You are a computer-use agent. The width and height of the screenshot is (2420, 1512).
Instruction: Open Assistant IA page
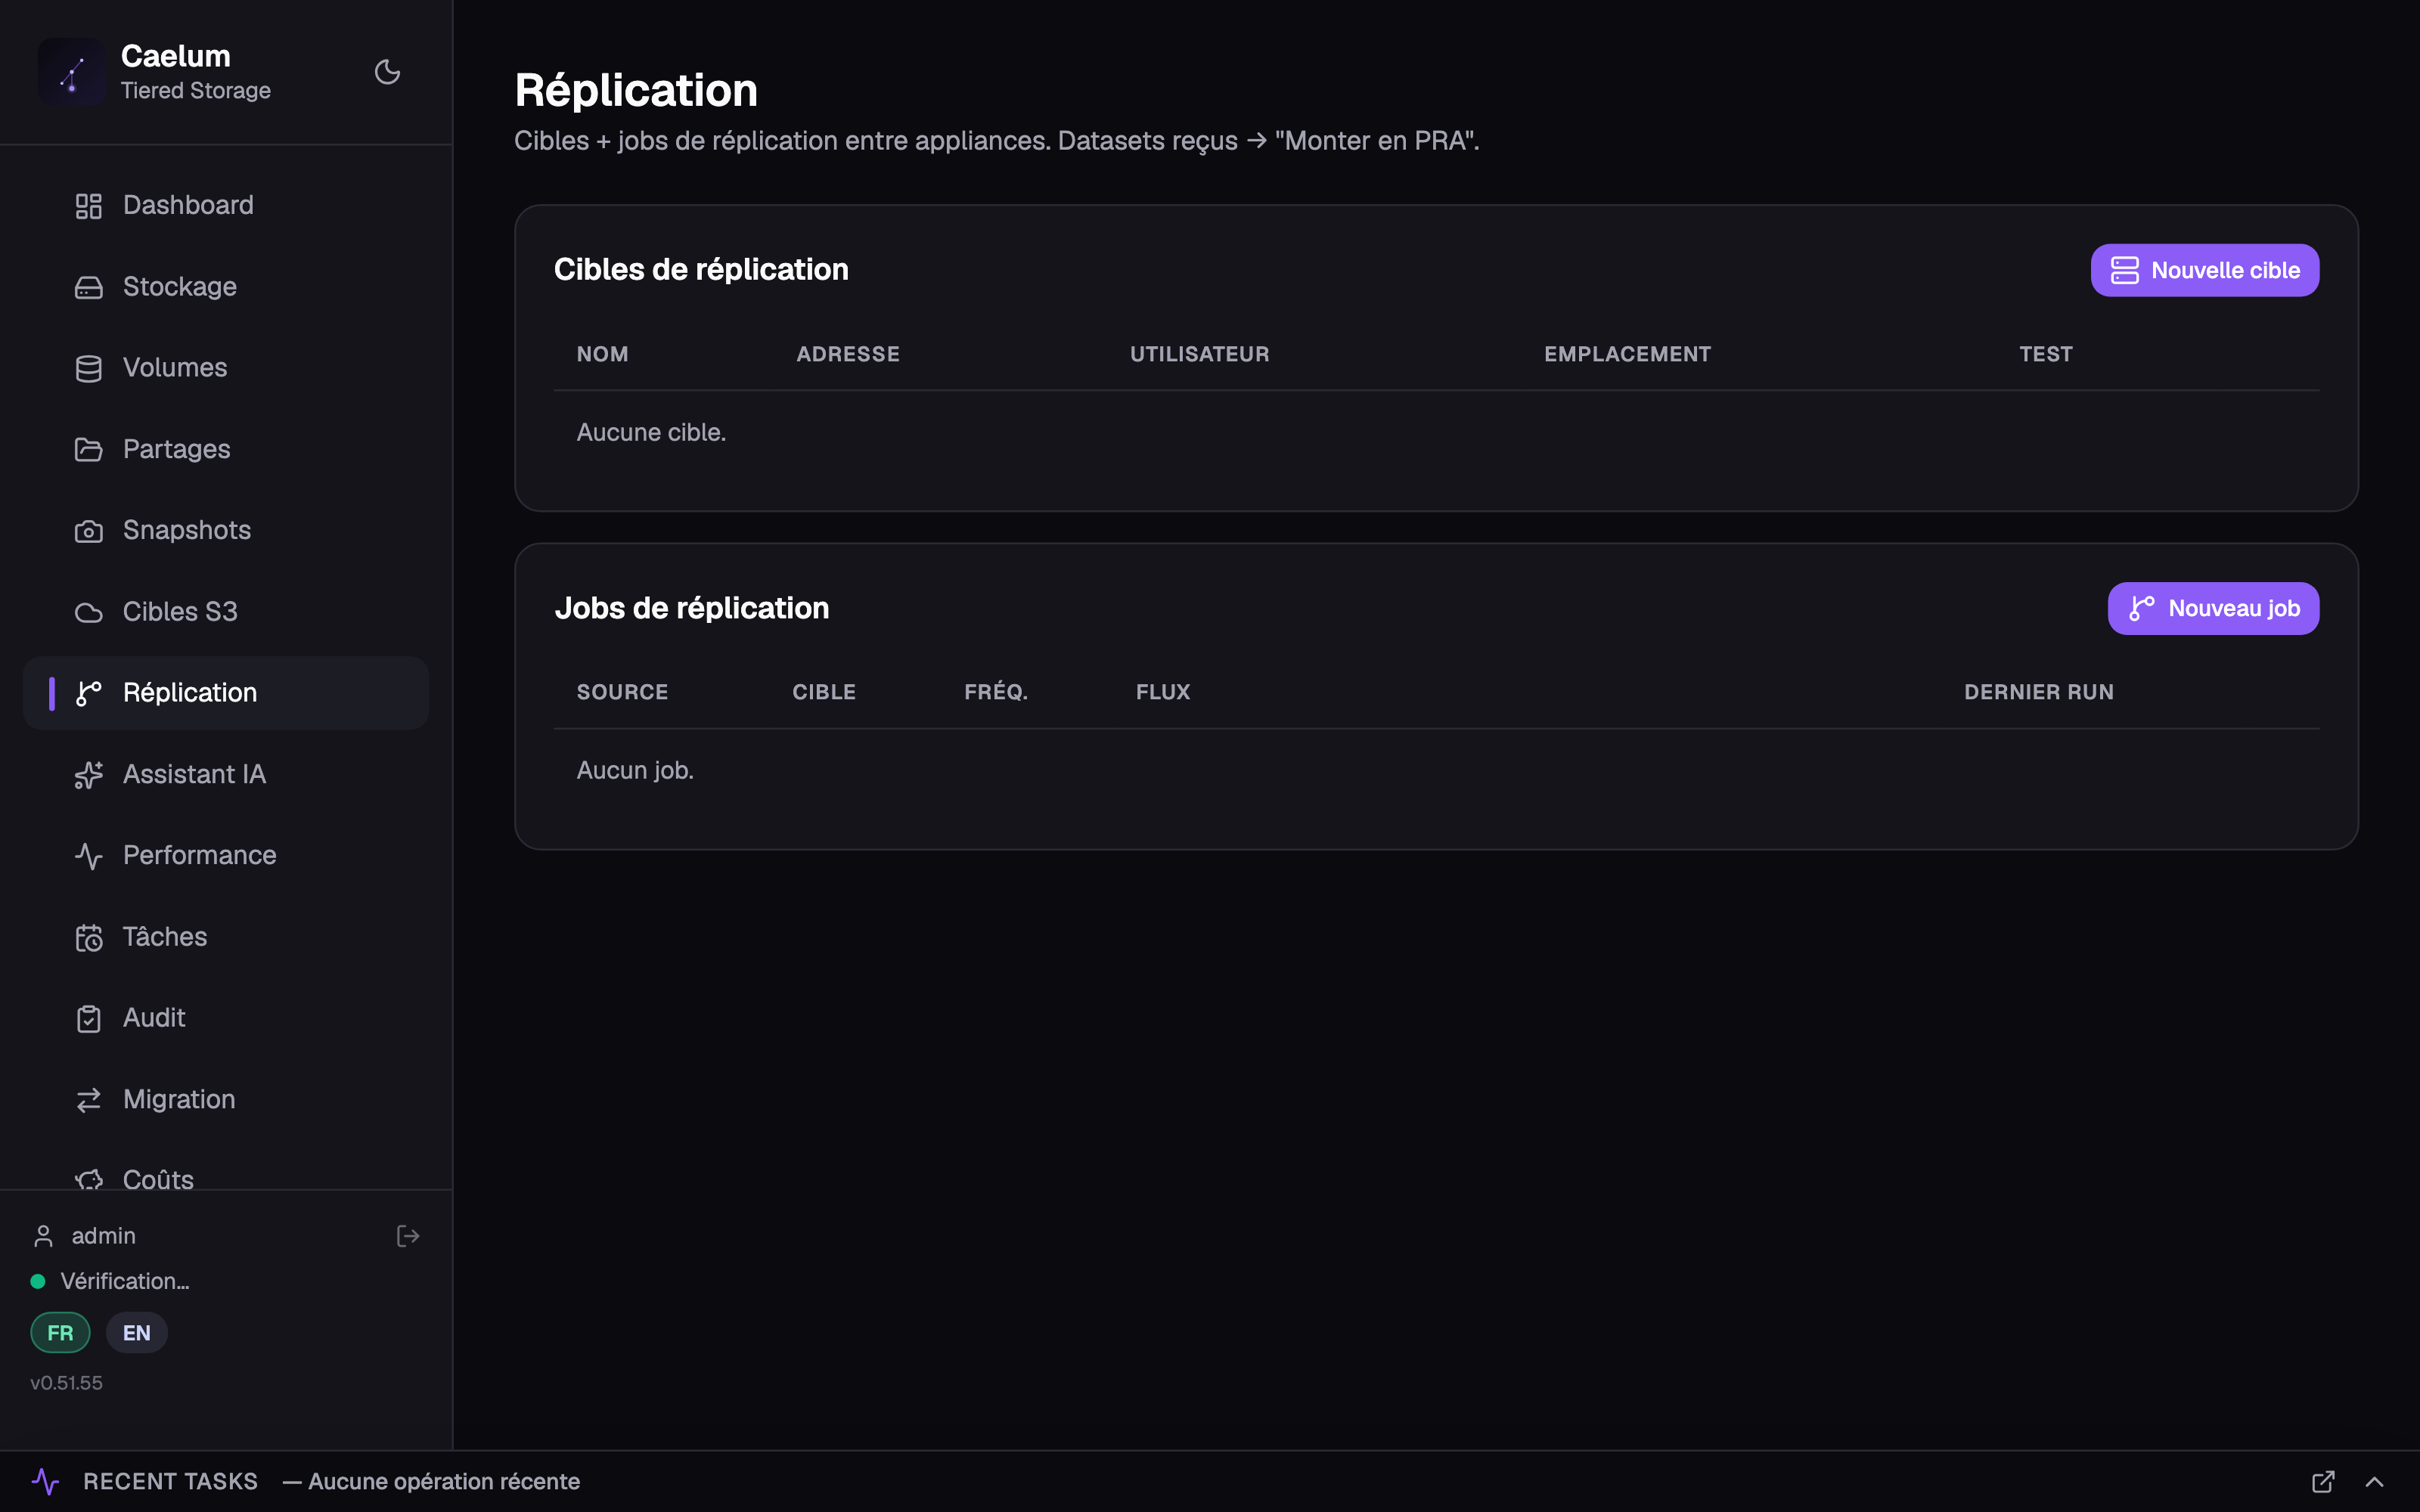tap(226, 774)
